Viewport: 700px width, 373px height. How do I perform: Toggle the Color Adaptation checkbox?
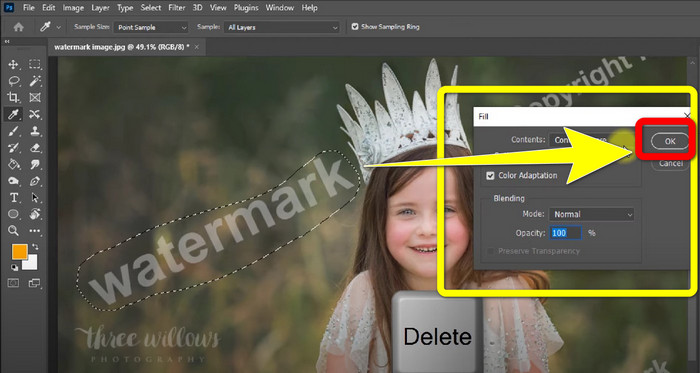pyautogui.click(x=490, y=176)
